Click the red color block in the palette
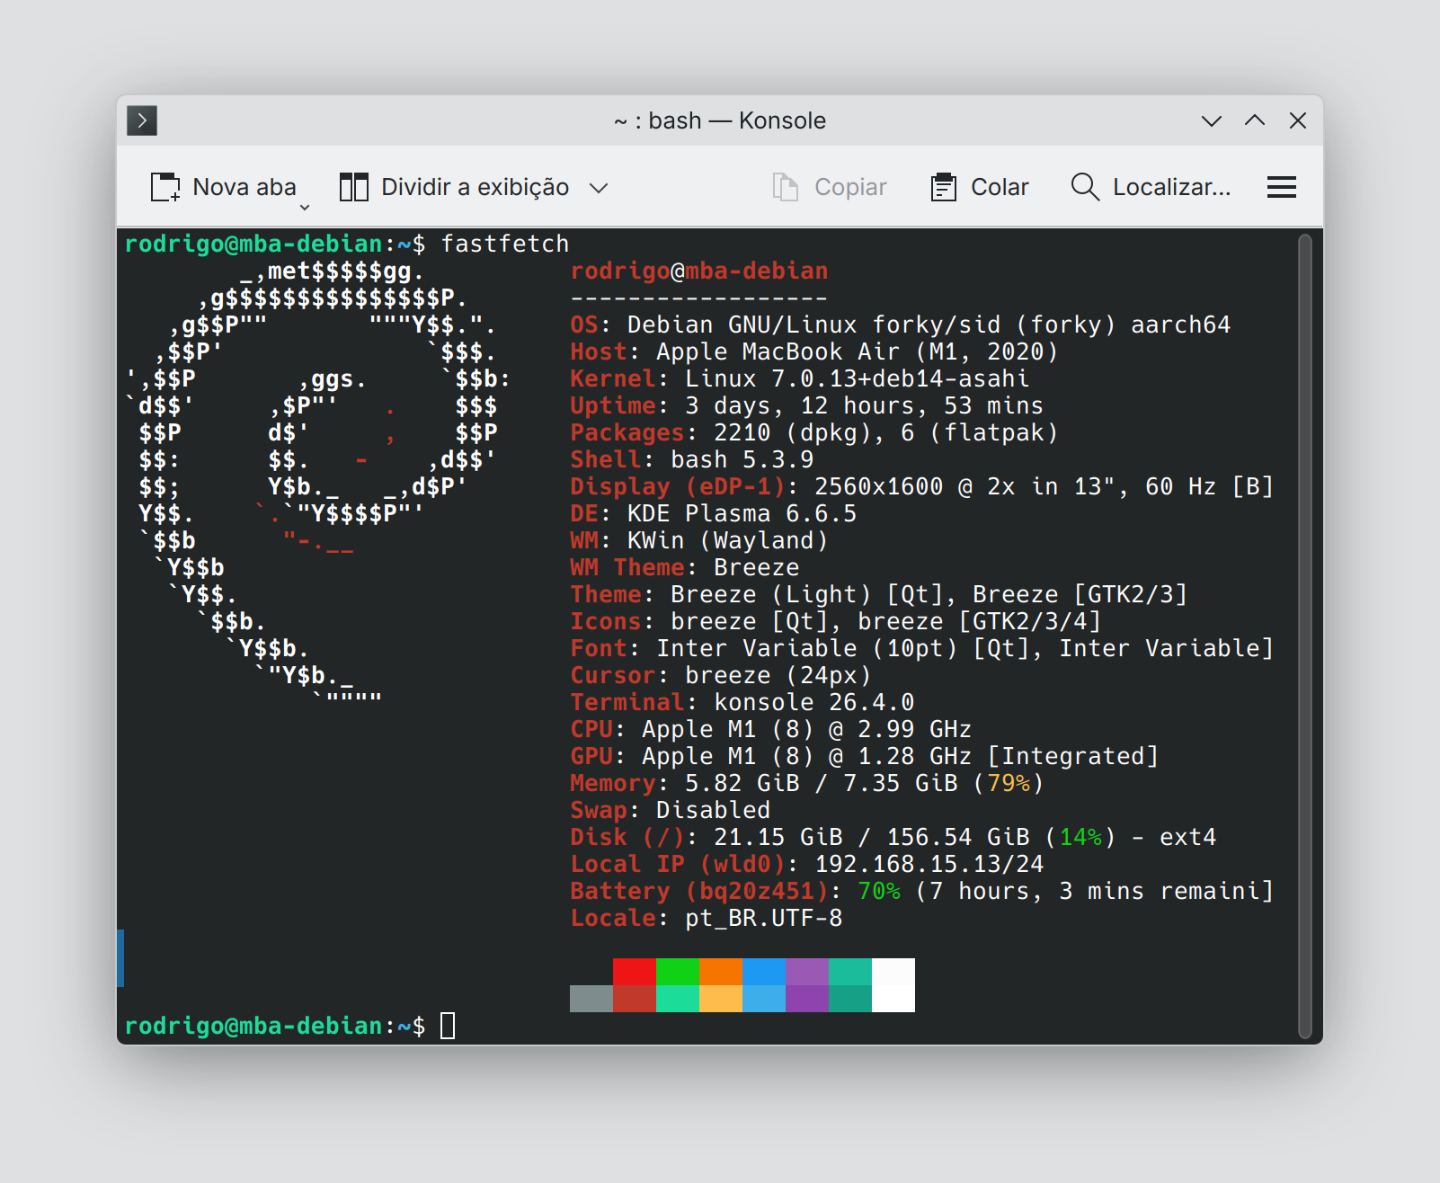Viewport: 1440px width, 1183px height. (634, 972)
